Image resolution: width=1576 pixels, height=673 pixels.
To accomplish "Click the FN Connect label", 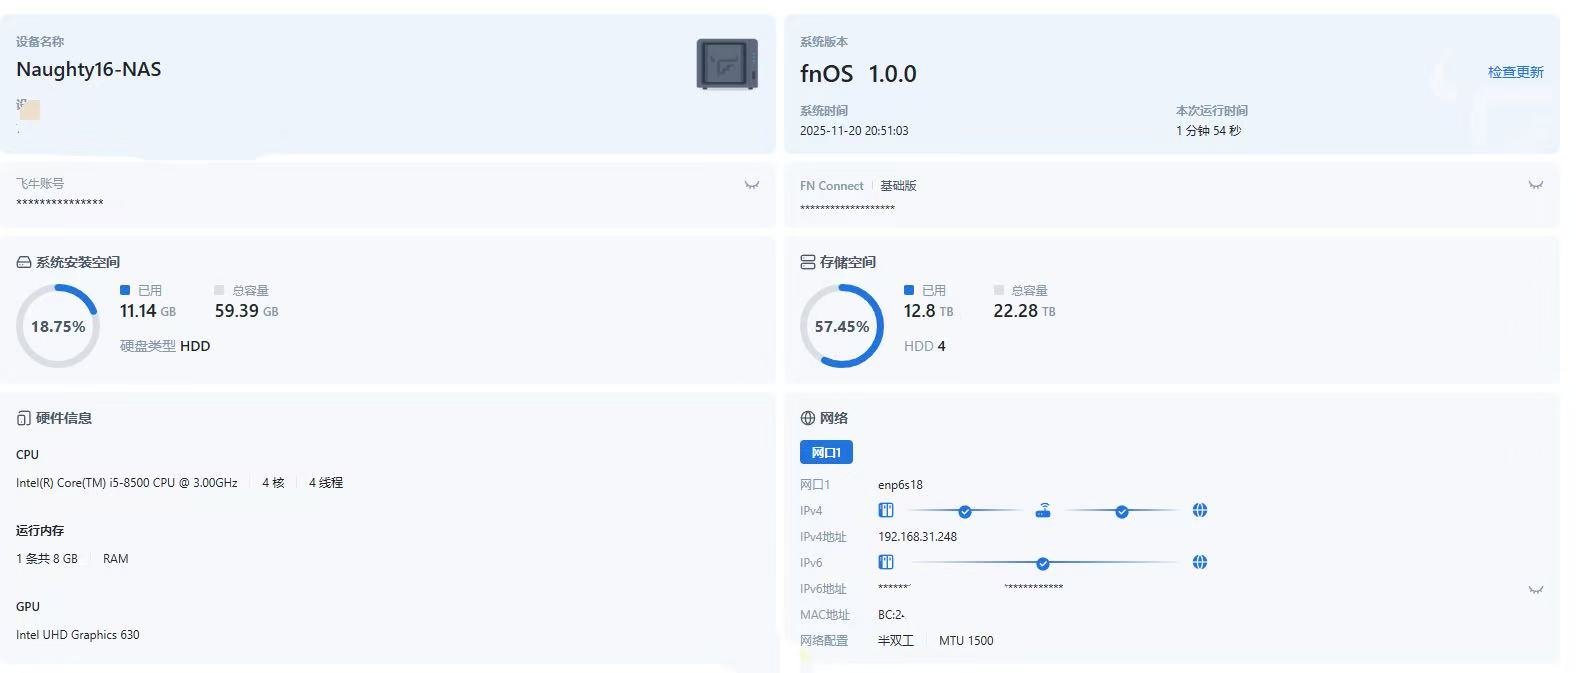I will pos(832,186).
